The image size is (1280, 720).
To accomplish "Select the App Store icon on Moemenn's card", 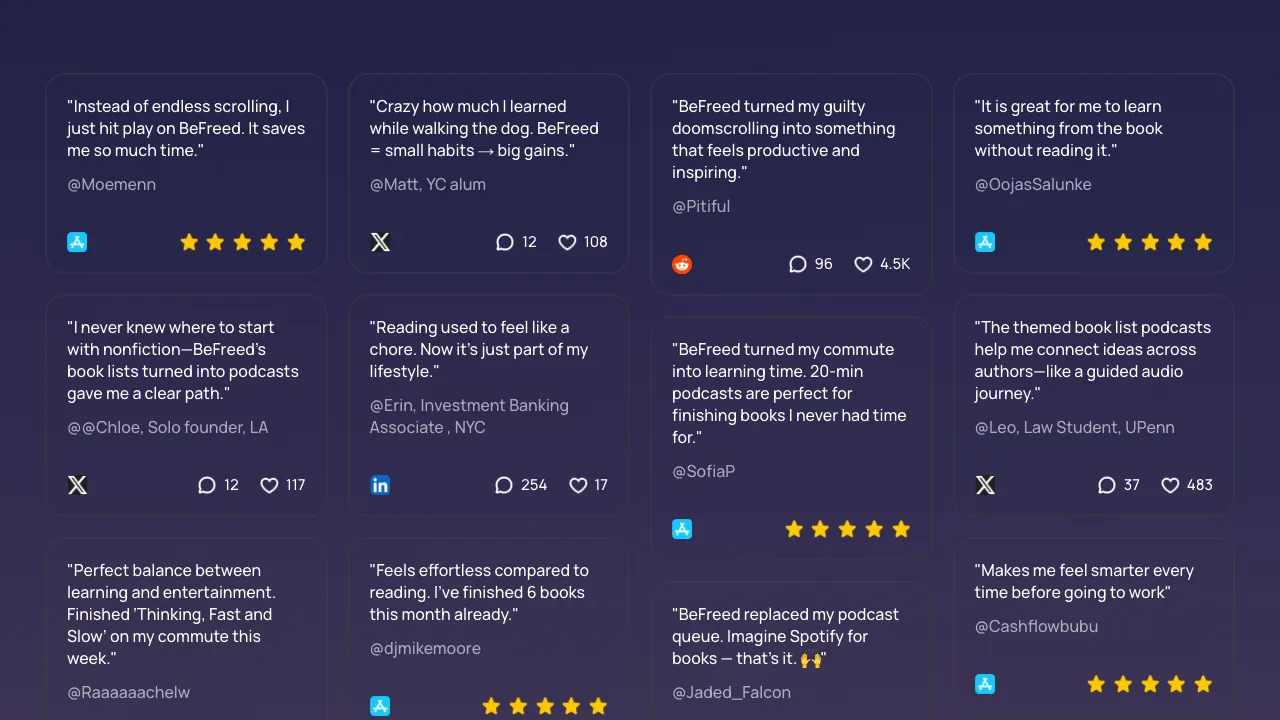I will pos(77,241).
